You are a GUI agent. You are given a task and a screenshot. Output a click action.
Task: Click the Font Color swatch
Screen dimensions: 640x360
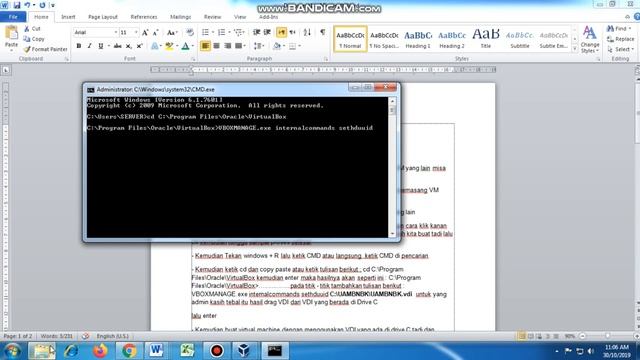(x=185, y=46)
